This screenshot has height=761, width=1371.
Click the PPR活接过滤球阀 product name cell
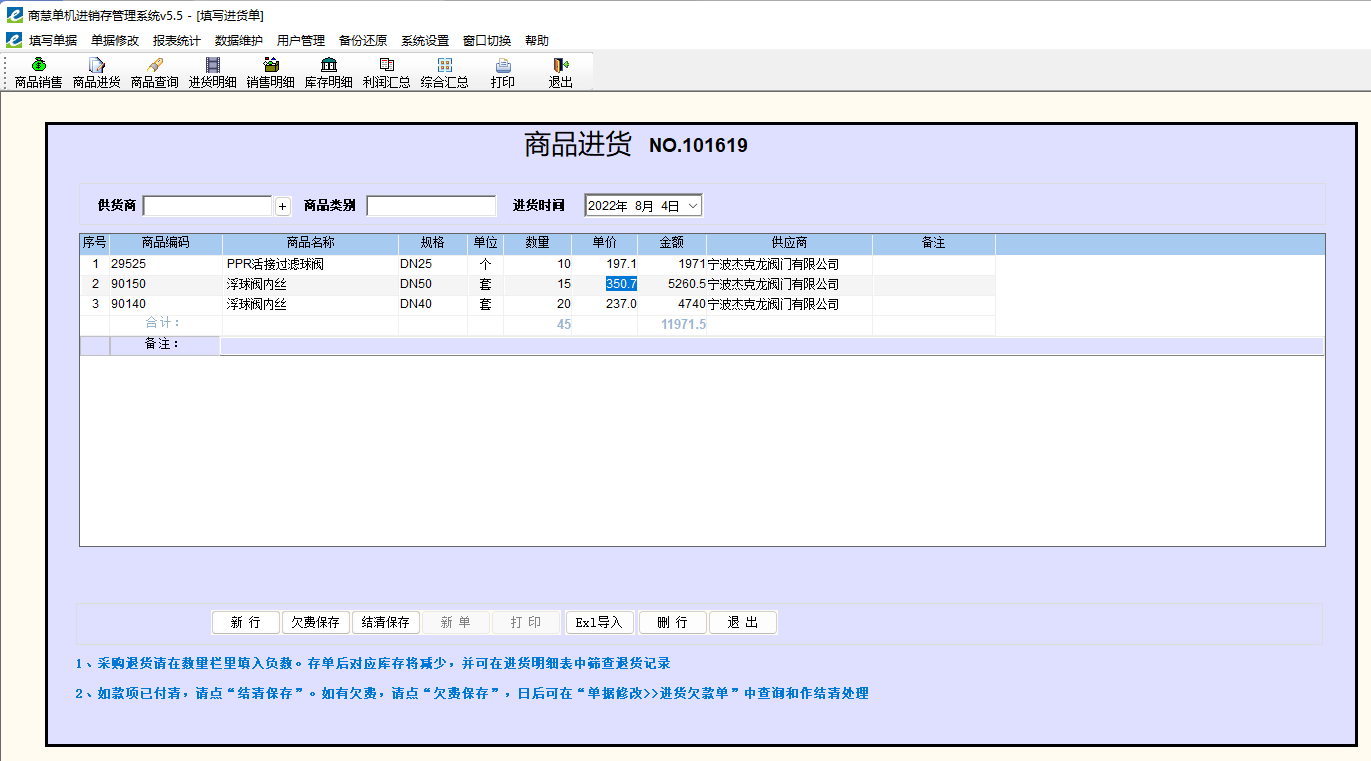coord(310,265)
